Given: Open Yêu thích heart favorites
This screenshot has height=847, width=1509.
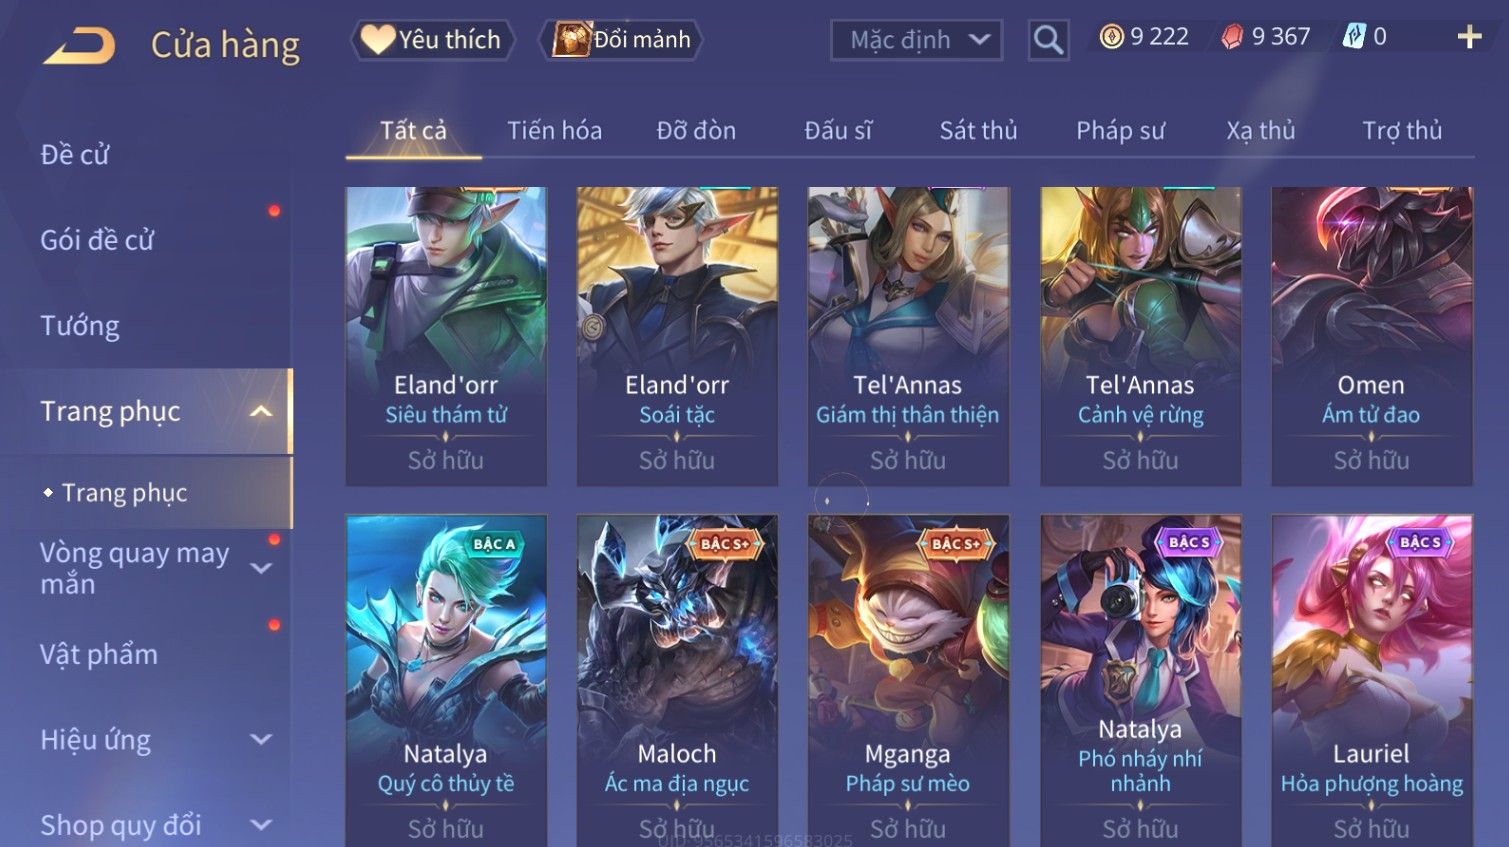Looking at the screenshot, I should click(432, 40).
